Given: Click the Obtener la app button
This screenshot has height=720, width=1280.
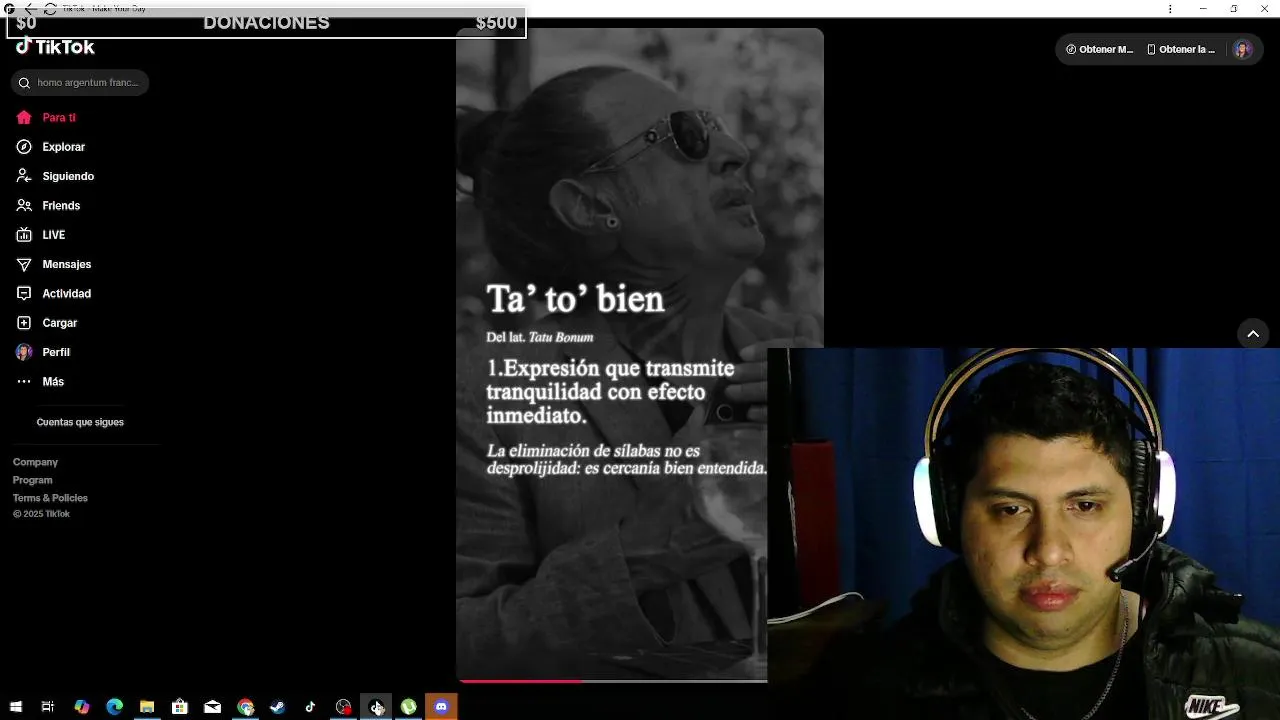Looking at the screenshot, I should (x=1181, y=49).
